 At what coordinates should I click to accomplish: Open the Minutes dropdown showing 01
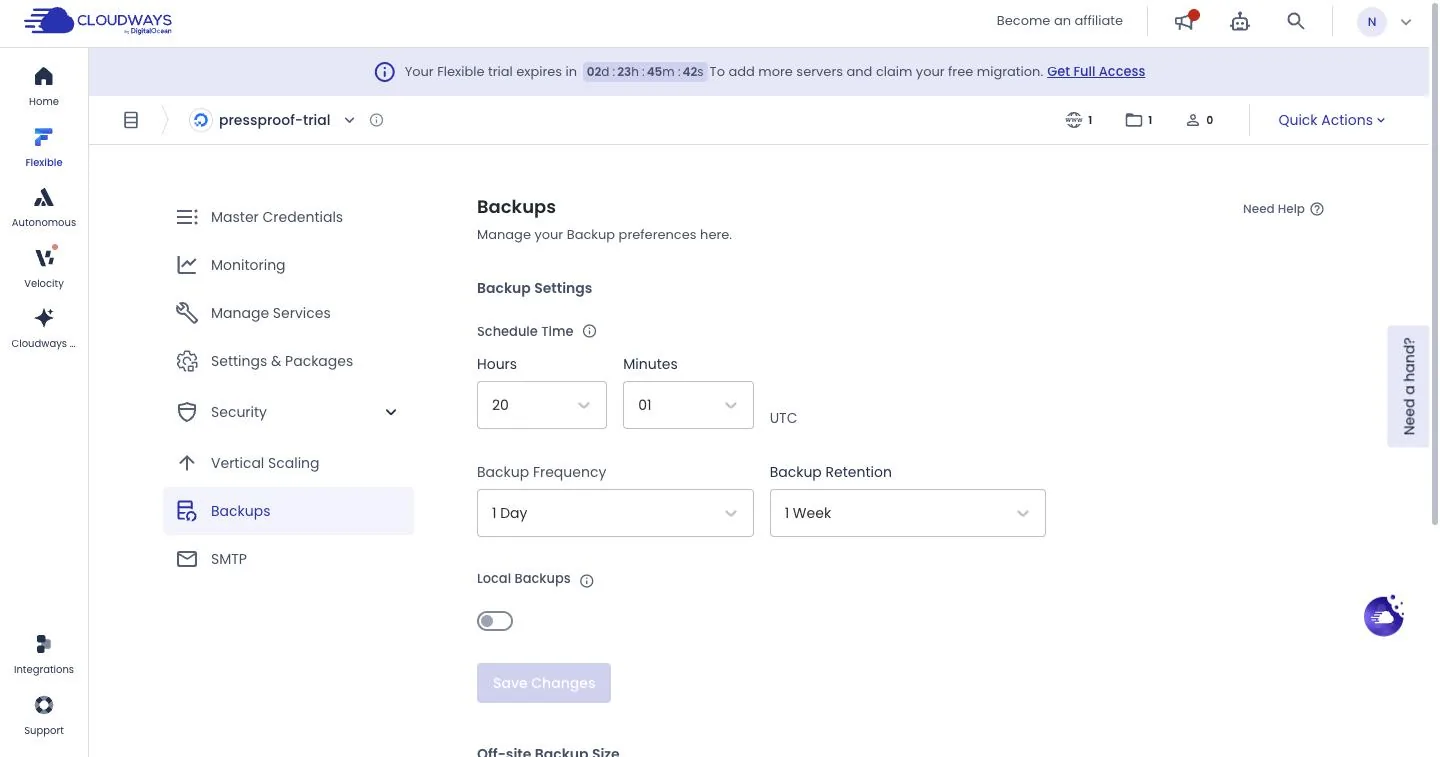coord(688,405)
